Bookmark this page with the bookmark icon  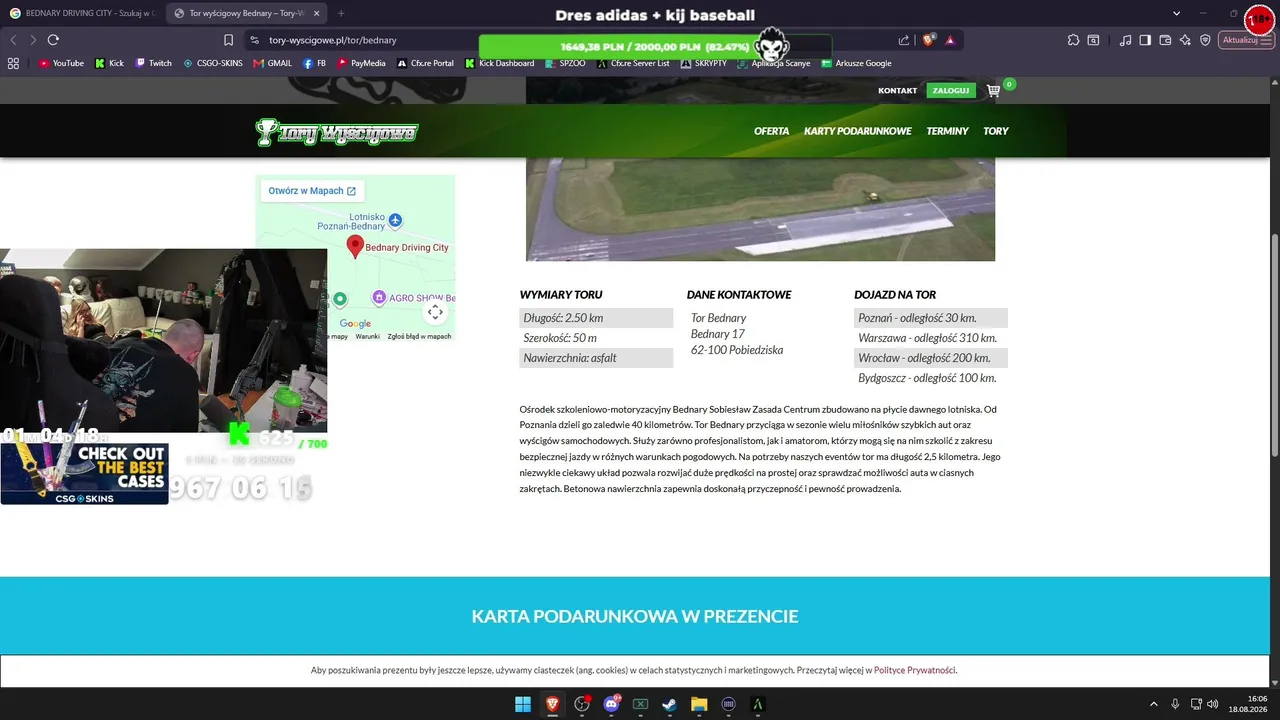coord(228,40)
